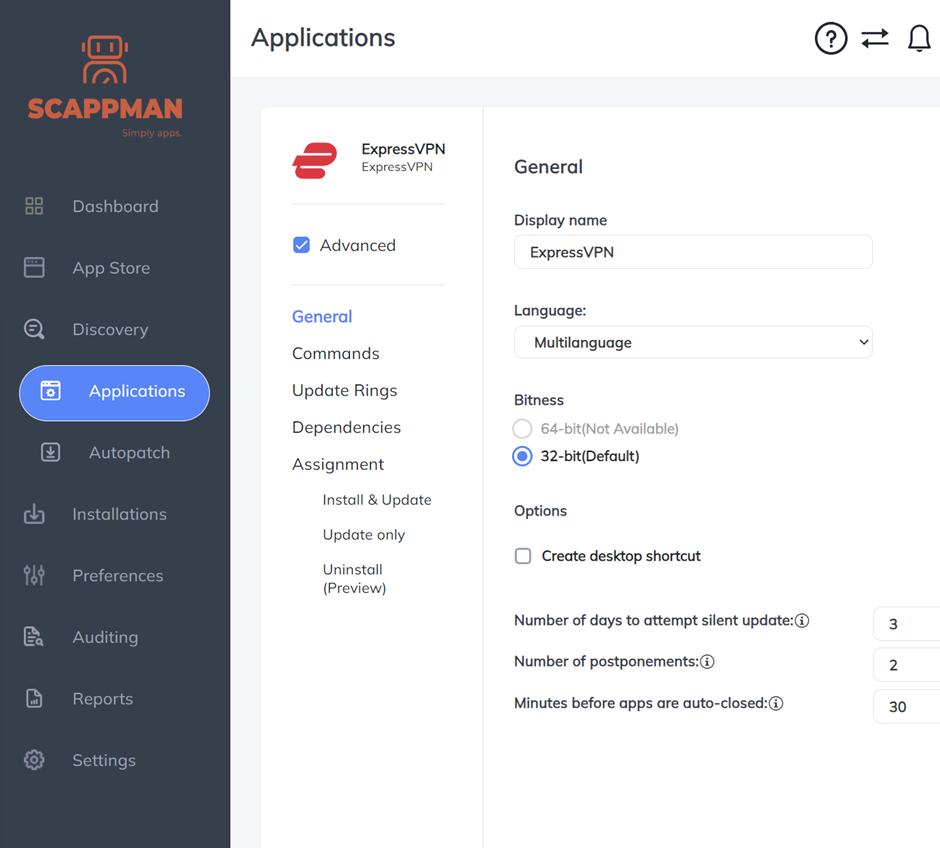Expand the Language dropdown

coord(693,342)
